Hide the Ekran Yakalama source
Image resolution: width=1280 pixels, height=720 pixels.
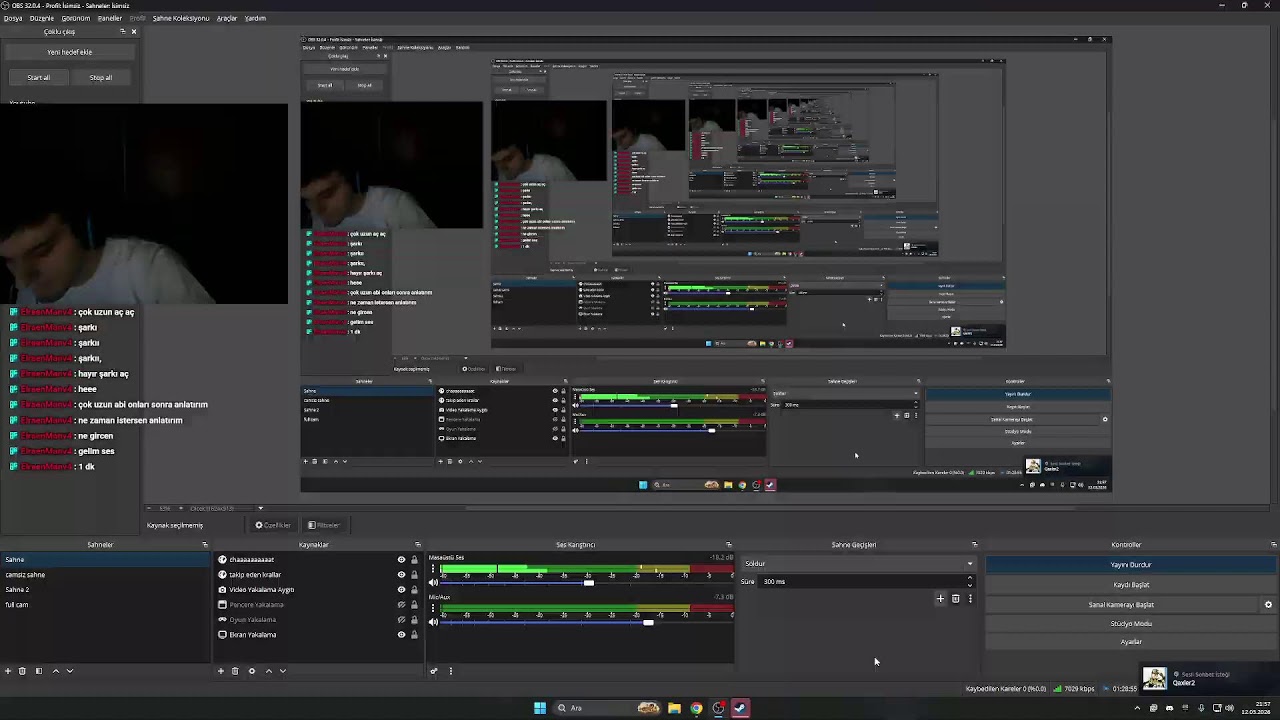pos(401,635)
